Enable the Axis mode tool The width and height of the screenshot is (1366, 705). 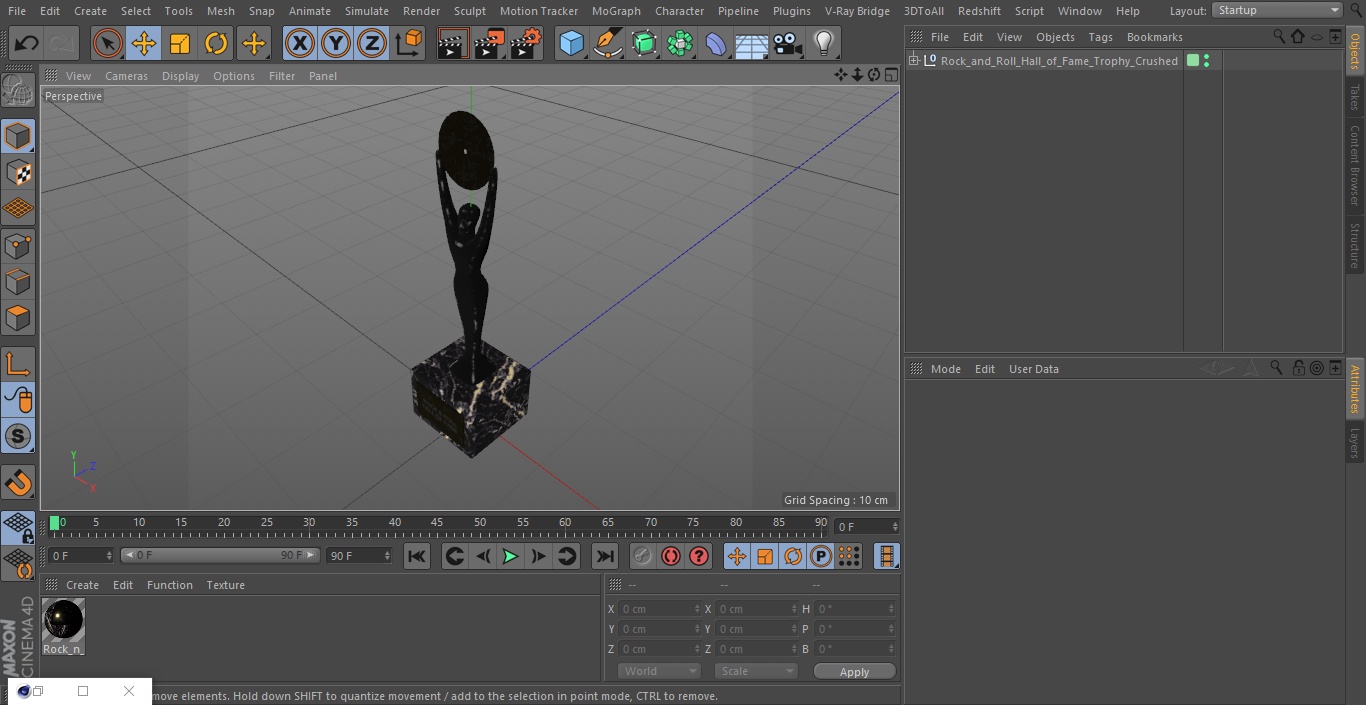click(x=18, y=364)
